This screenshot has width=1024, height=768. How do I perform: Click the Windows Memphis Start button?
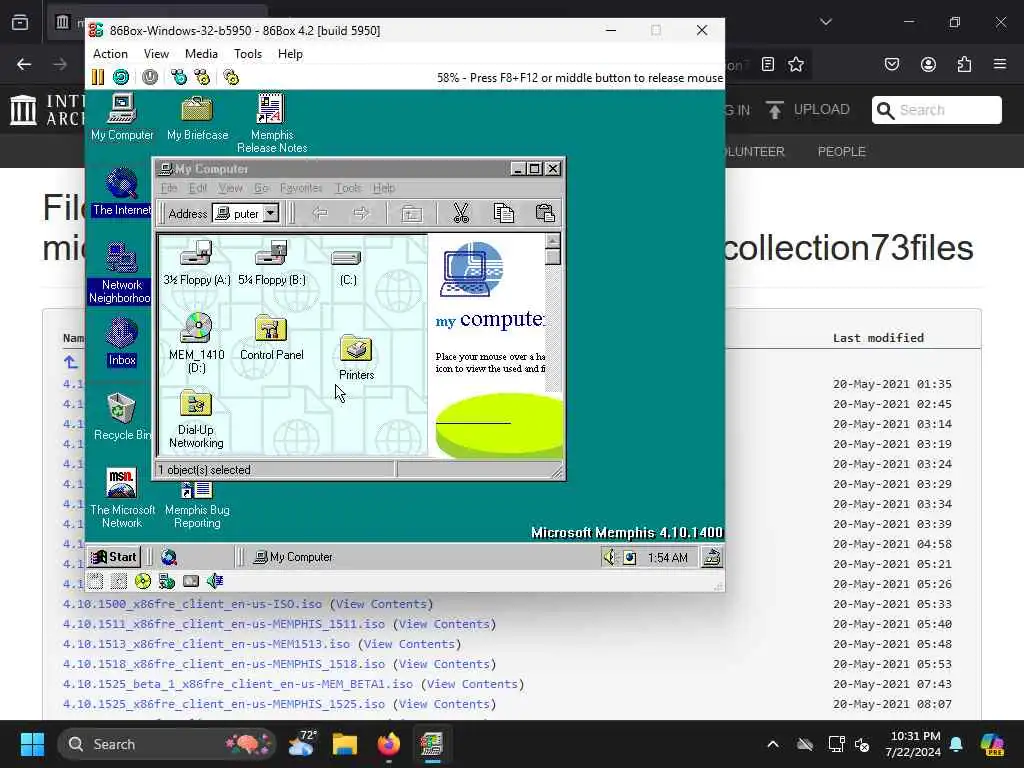tap(114, 557)
